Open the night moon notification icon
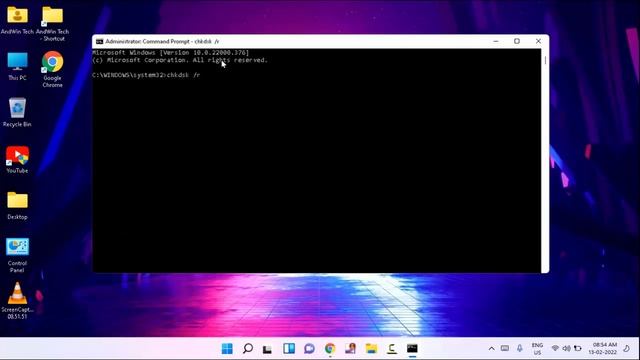 pos(627,349)
